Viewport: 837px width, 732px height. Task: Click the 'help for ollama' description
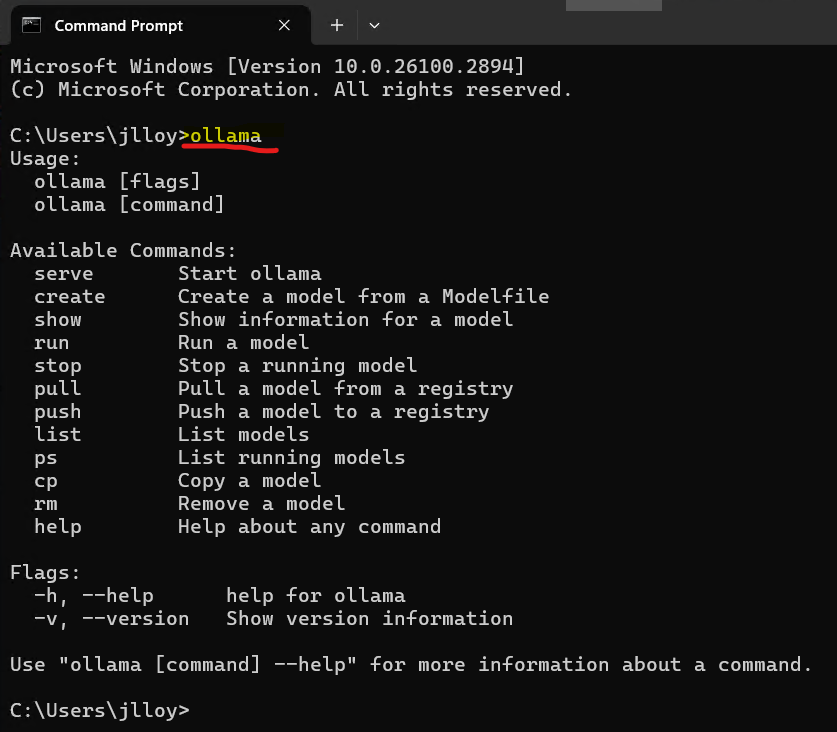click(x=315, y=596)
